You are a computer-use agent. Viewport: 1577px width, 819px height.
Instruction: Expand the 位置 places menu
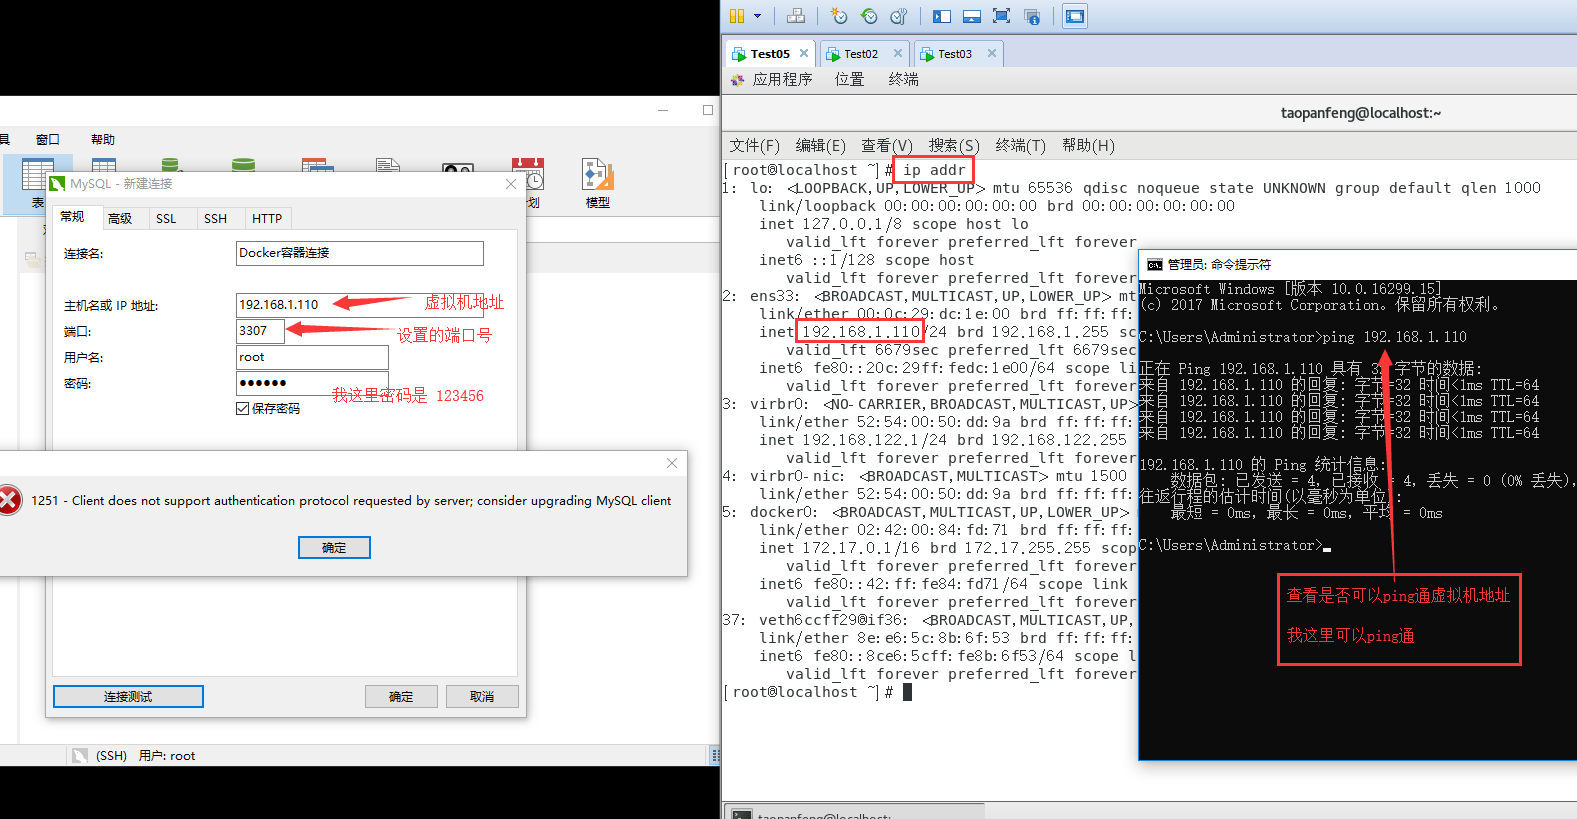click(x=849, y=79)
